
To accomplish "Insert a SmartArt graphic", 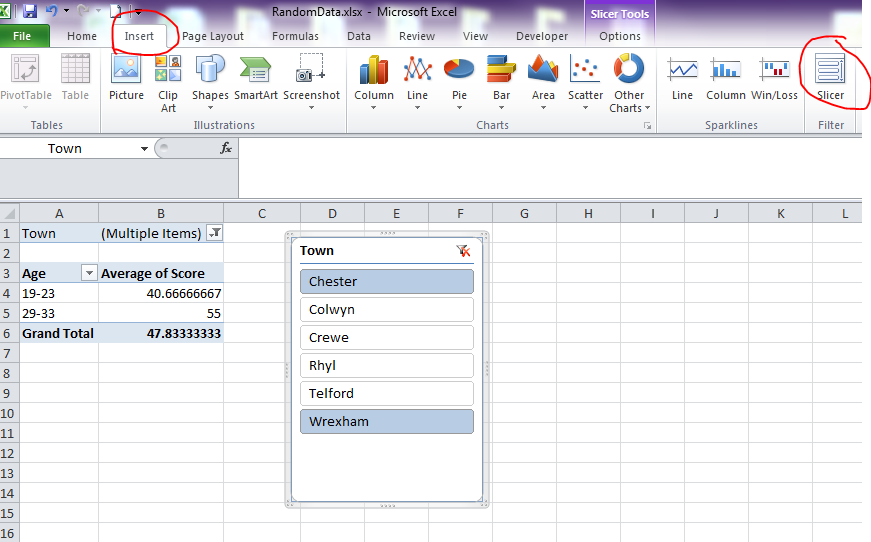I will pos(256,78).
